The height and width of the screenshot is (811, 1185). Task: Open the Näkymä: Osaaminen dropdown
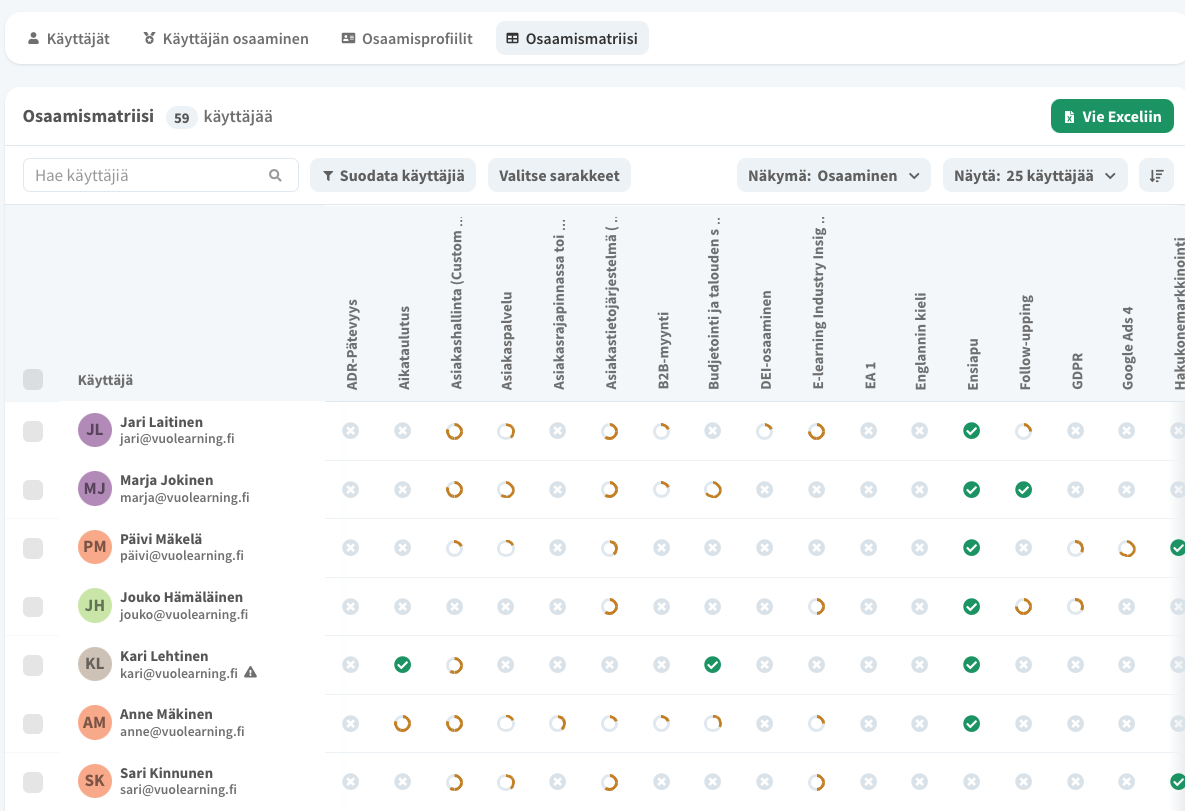(x=833, y=175)
